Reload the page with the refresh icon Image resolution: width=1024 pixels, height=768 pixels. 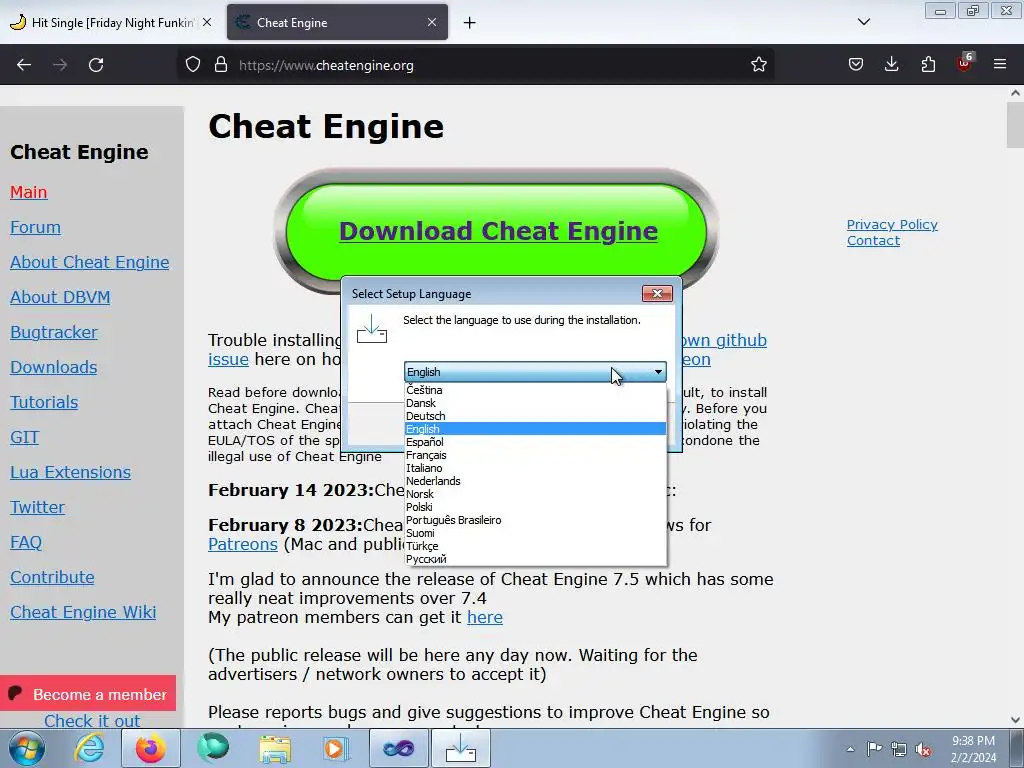coord(96,65)
